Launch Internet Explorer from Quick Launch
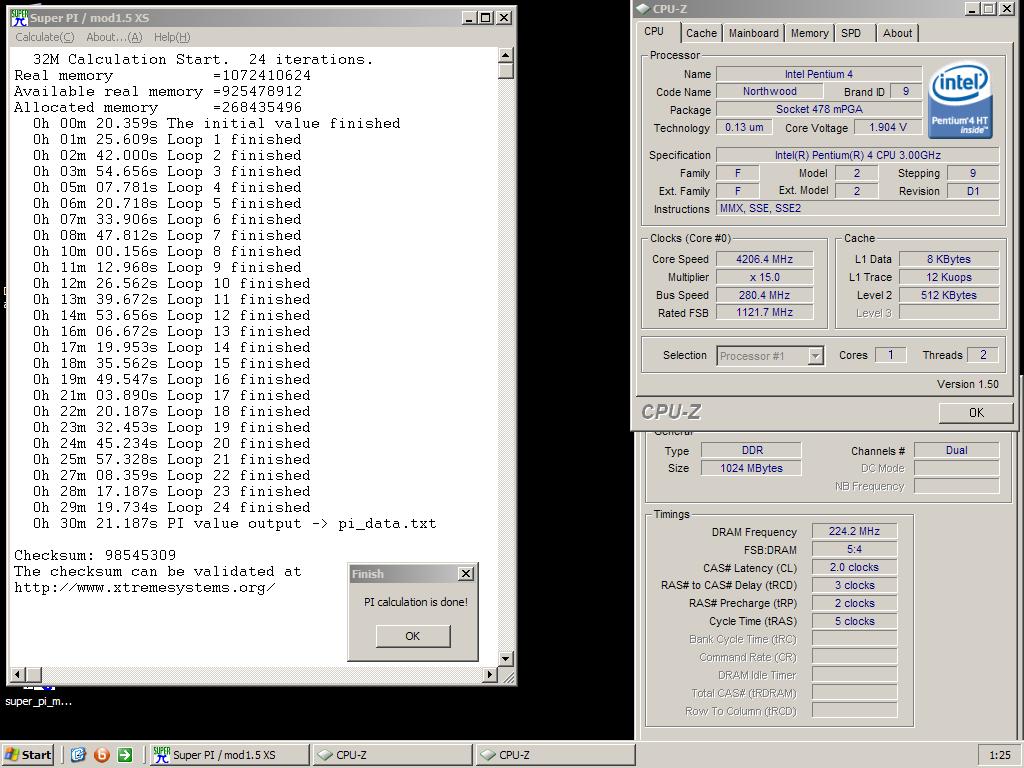The height and width of the screenshot is (768, 1024). coord(78,755)
